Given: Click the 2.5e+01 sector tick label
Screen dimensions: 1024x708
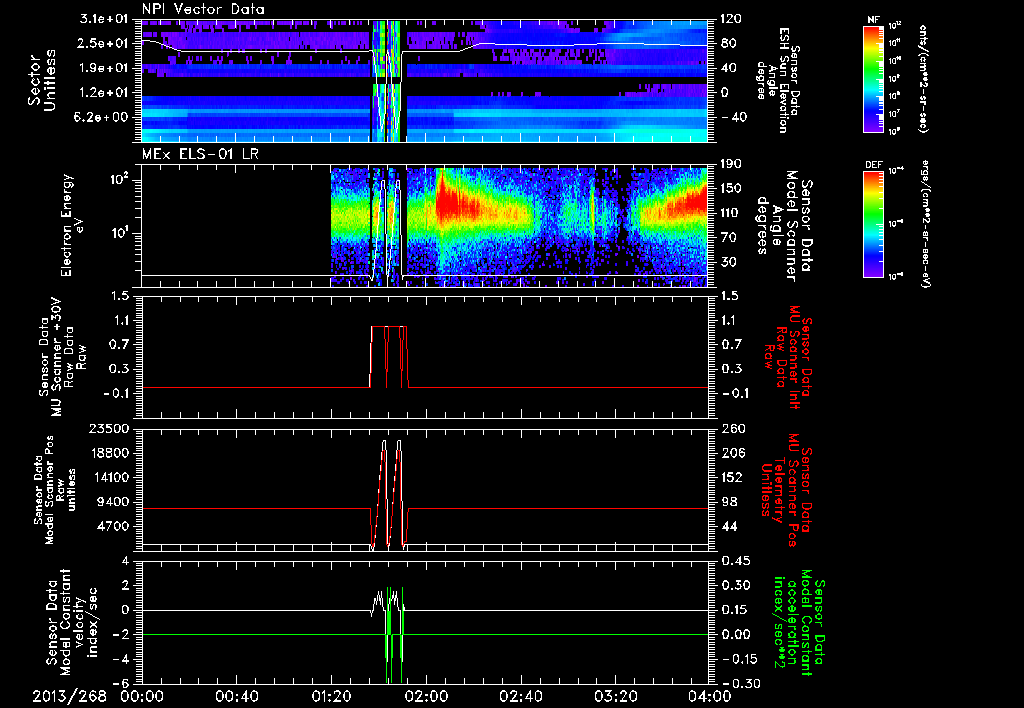Looking at the screenshot, I should point(103,44).
